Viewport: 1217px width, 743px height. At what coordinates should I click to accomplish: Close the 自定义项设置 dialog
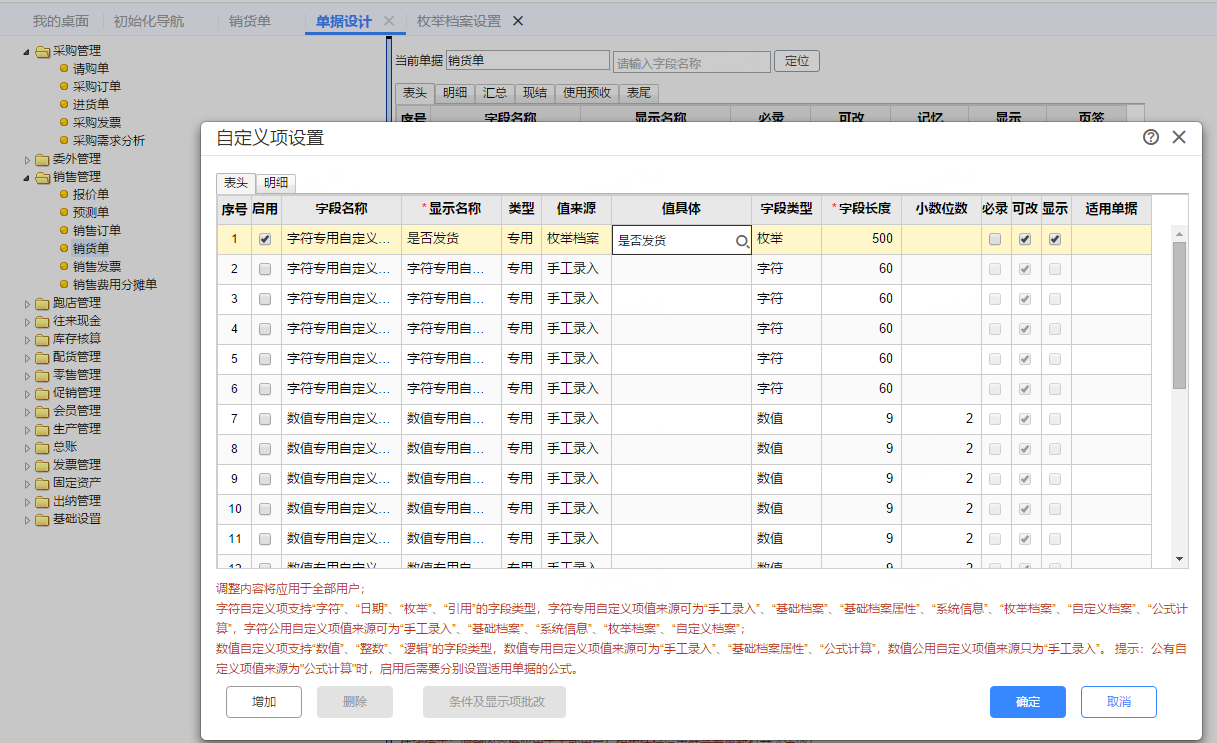(1179, 137)
